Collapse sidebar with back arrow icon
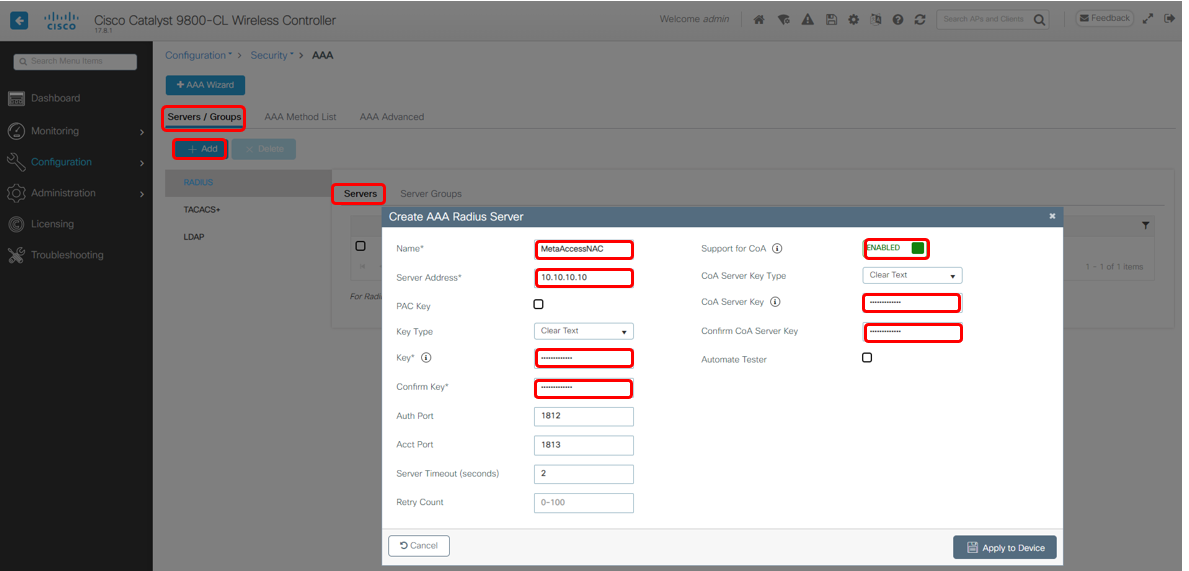1189x571 pixels. pos(19,20)
